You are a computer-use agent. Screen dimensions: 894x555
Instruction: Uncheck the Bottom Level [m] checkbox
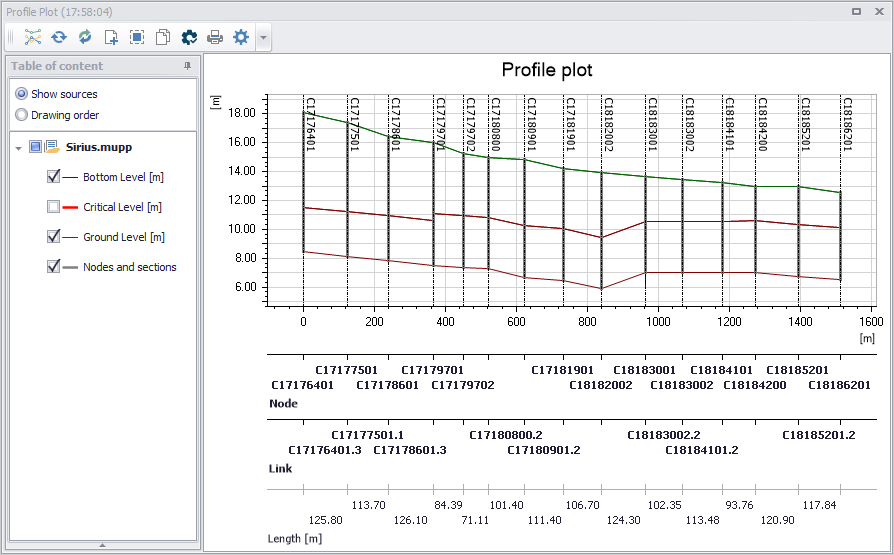click(54, 177)
